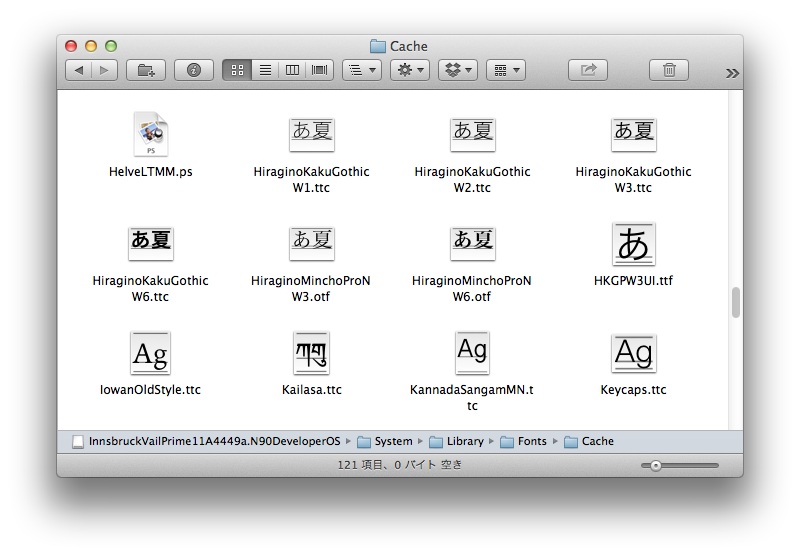Go to the Fonts folder in path bar
This screenshot has width=800, height=556.
[x=523, y=442]
